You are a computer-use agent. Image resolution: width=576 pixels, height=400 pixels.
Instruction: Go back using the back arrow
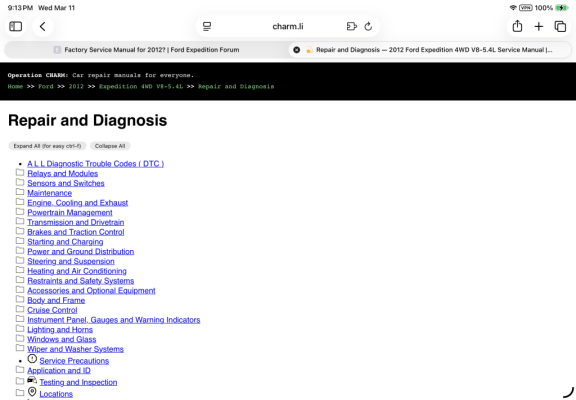pyautogui.click(x=43, y=26)
